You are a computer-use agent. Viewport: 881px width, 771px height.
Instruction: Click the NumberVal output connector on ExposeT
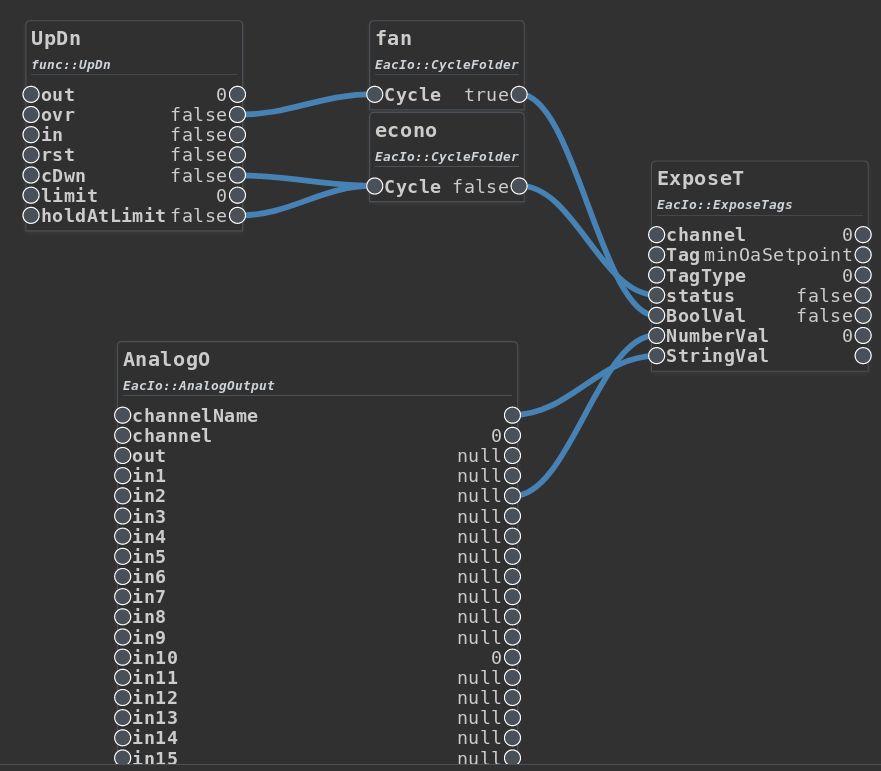(x=862, y=335)
